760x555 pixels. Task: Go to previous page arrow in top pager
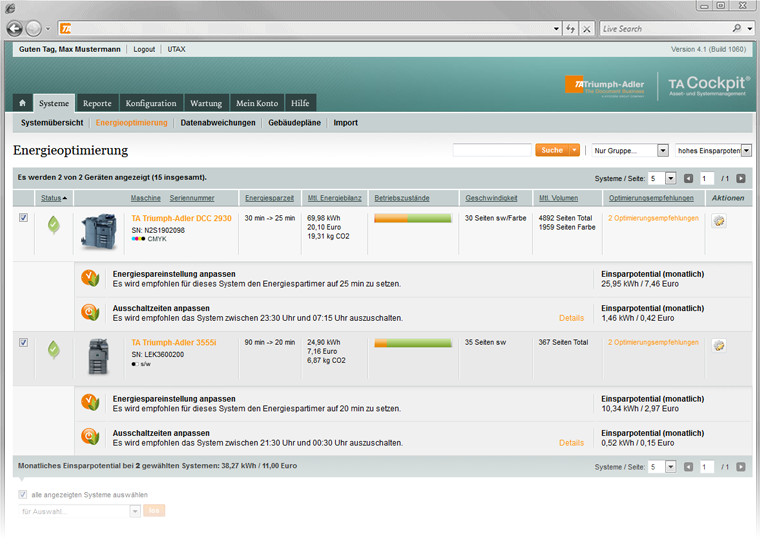click(x=688, y=178)
